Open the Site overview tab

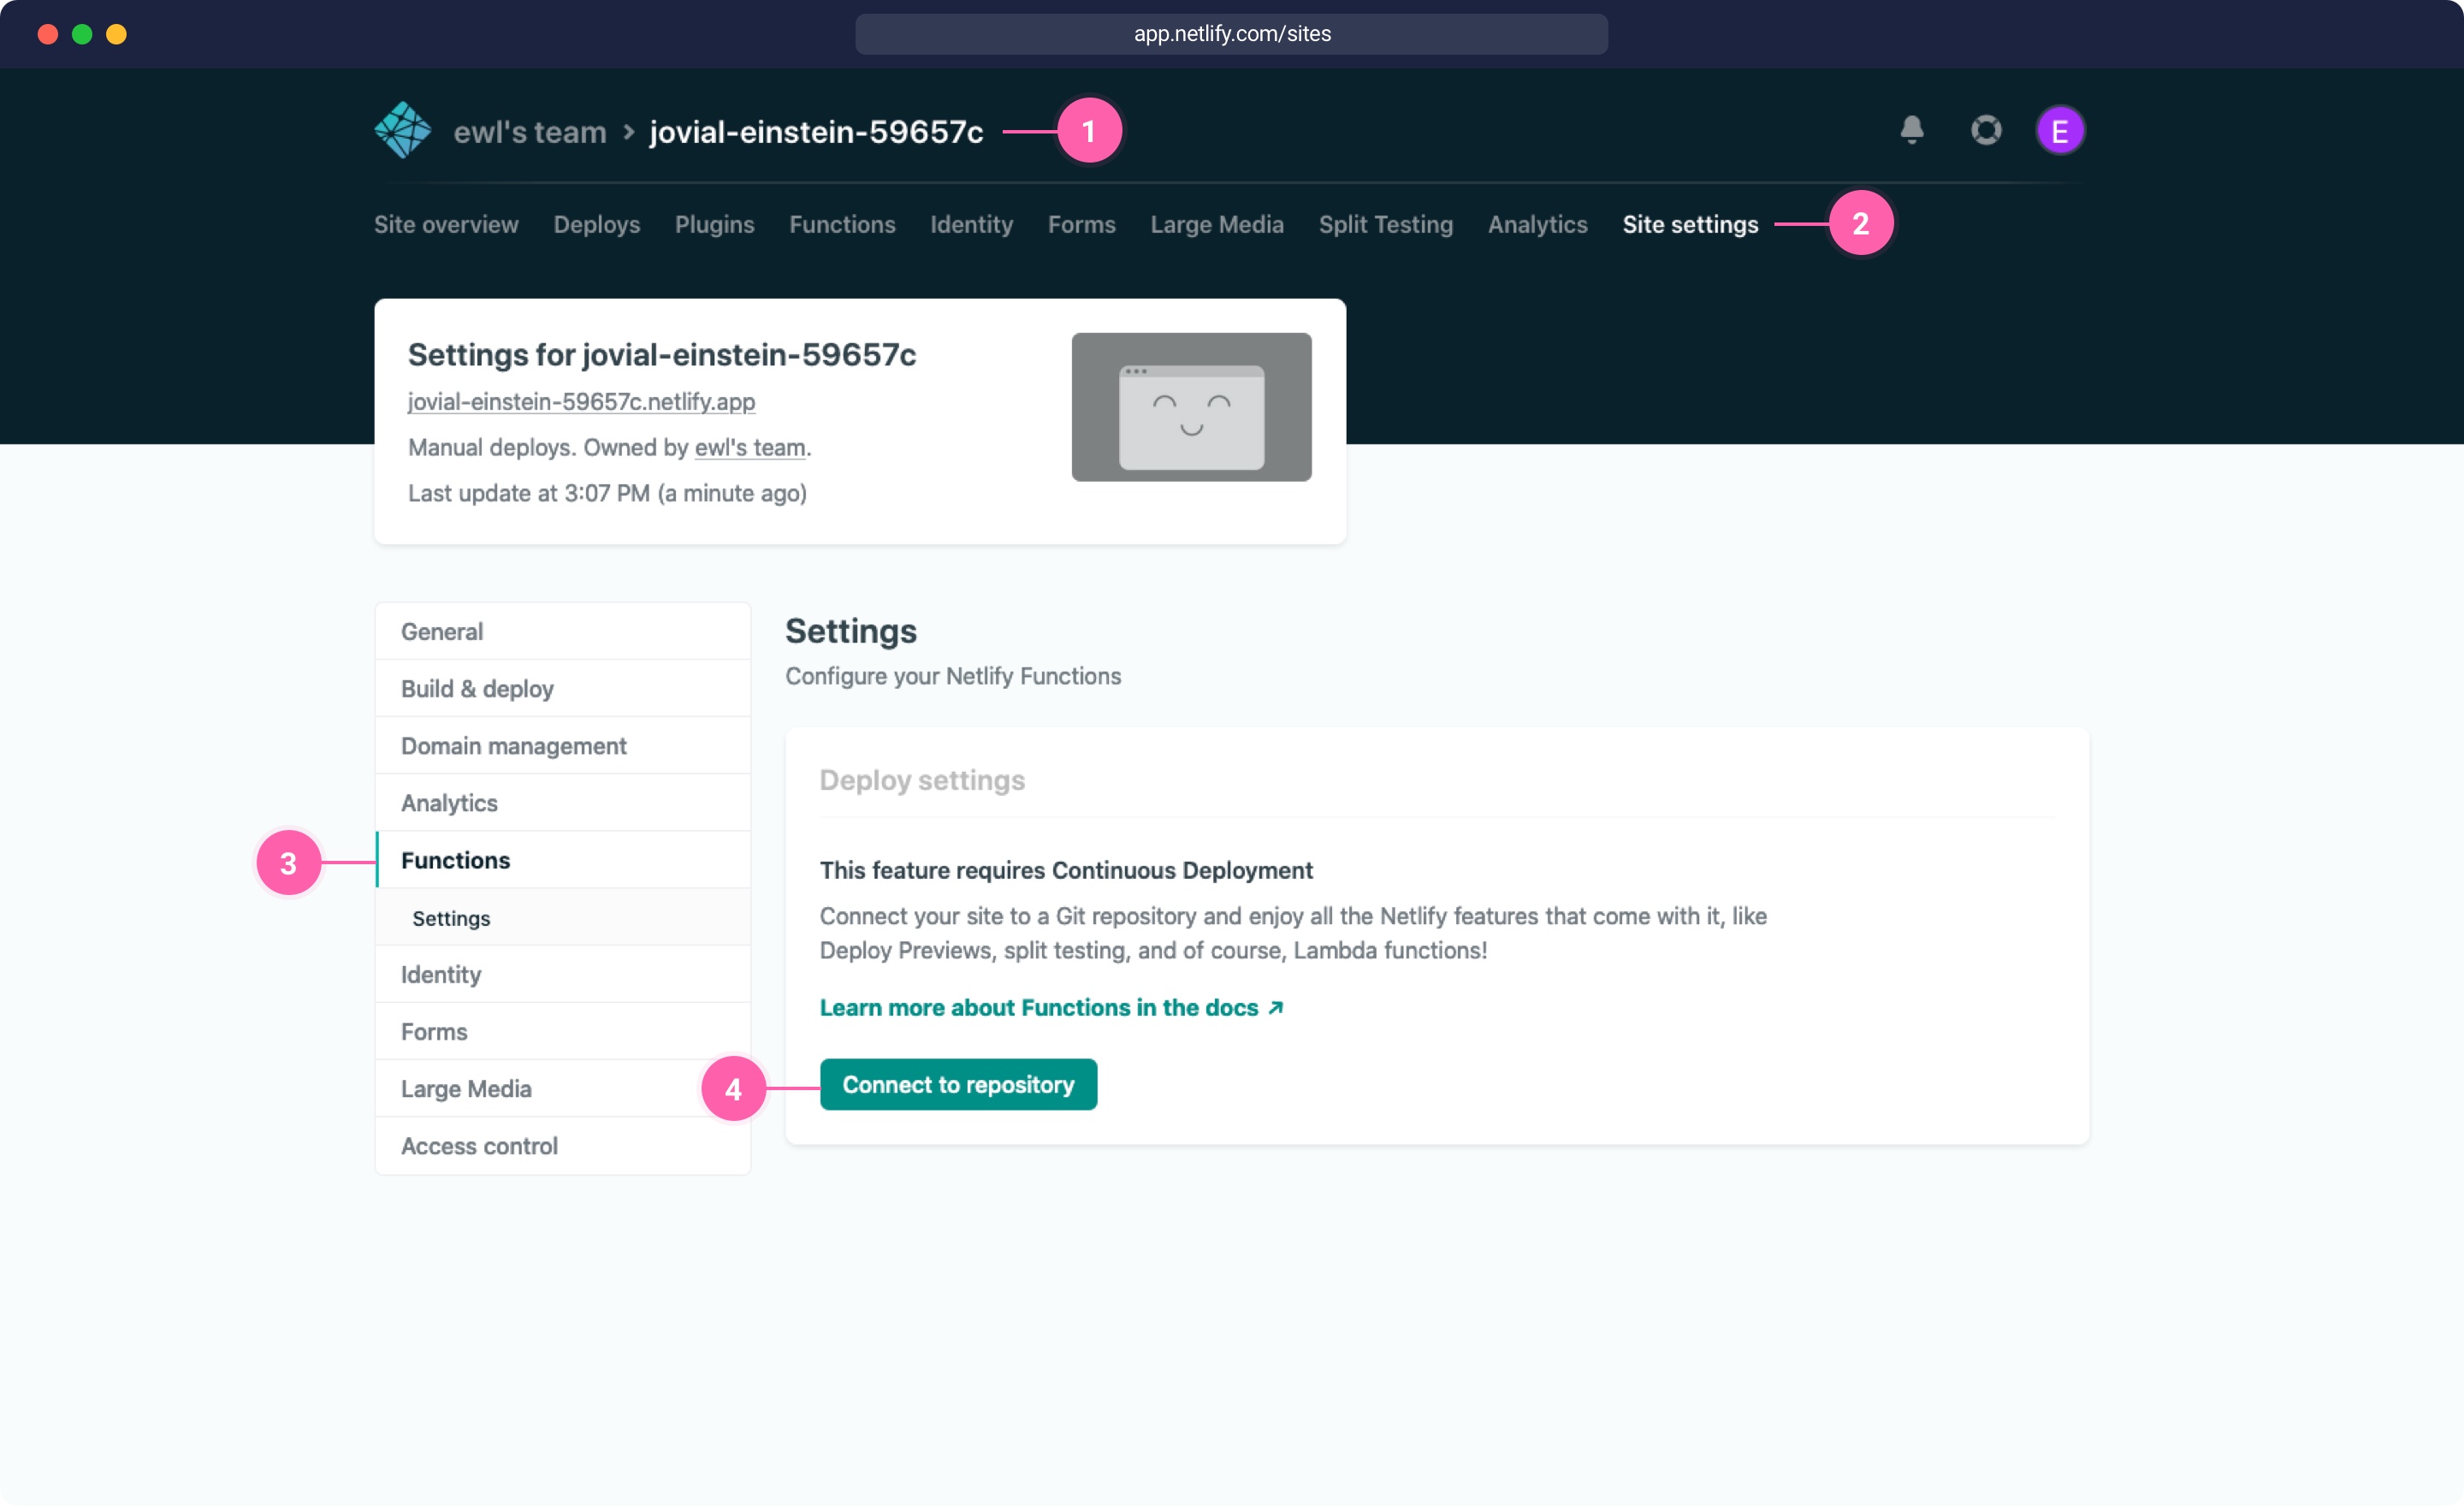(446, 224)
